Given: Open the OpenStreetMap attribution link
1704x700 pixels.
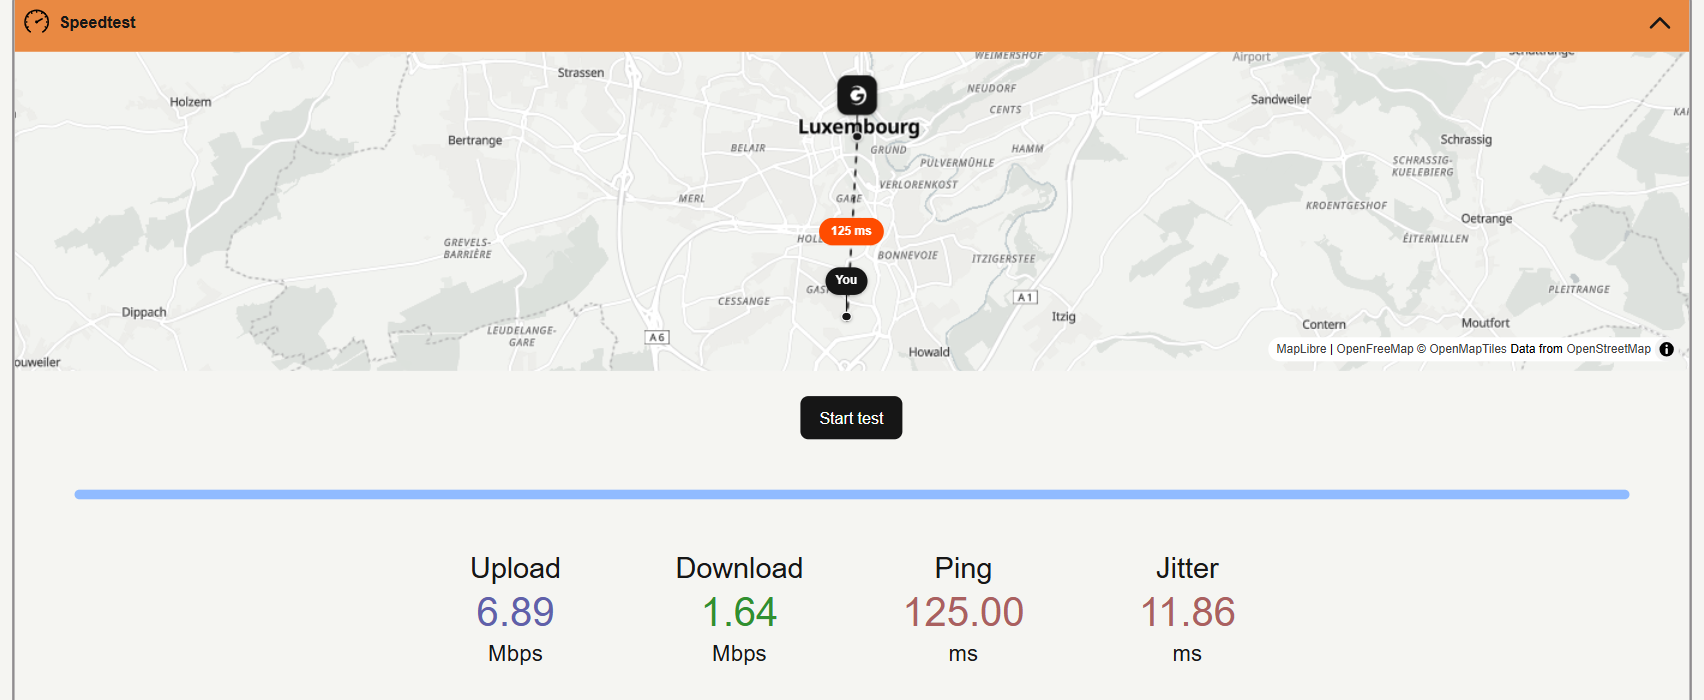Looking at the screenshot, I should click(1609, 349).
